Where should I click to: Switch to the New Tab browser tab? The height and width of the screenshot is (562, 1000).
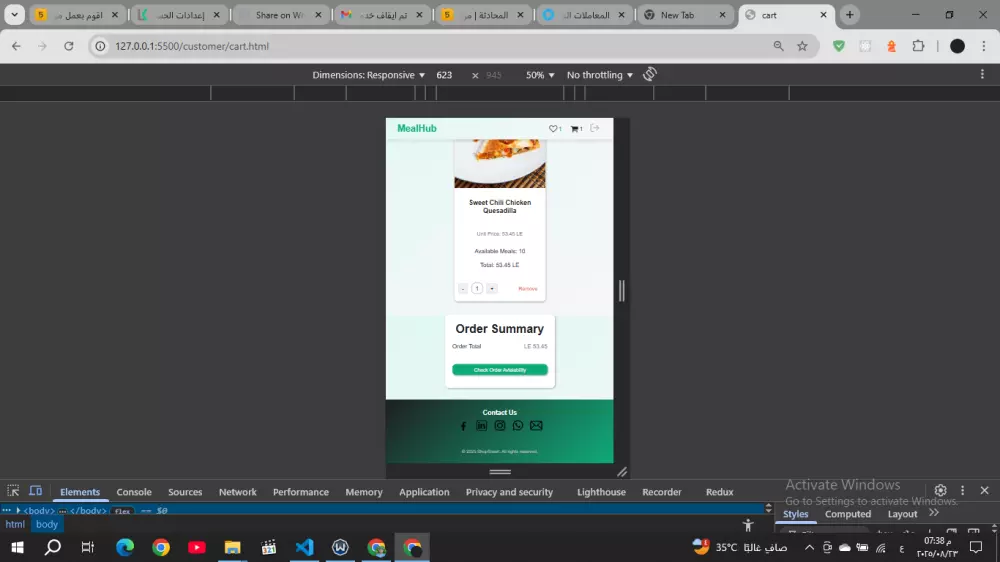tap(685, 15)
